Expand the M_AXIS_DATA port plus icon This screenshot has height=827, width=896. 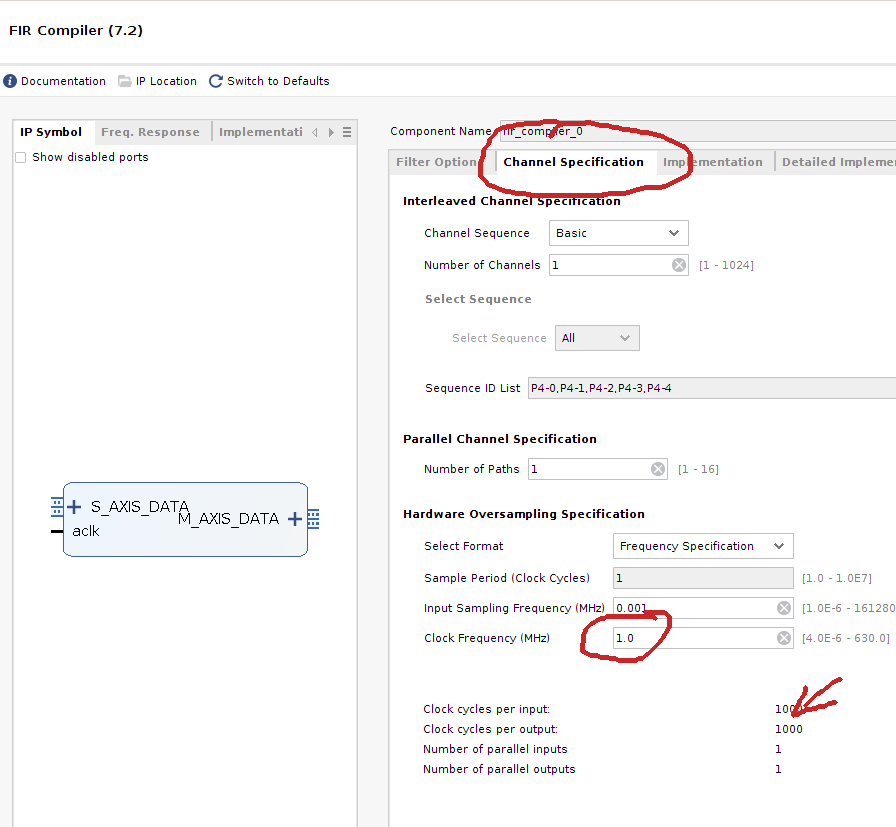pyautogui.click(x=294, y=519)
